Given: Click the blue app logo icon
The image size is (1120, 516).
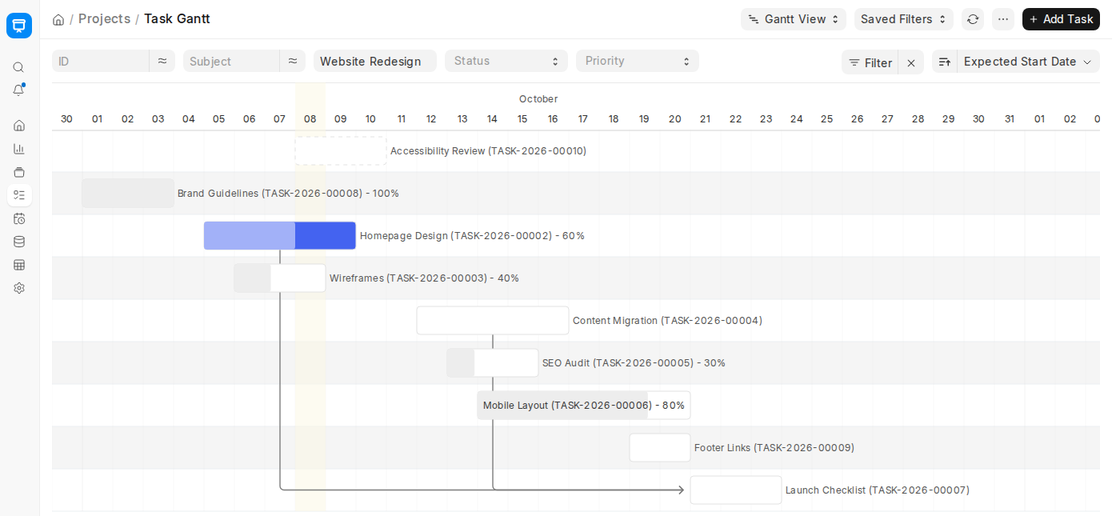Looking at the screenshot, I should coord(19,26).
